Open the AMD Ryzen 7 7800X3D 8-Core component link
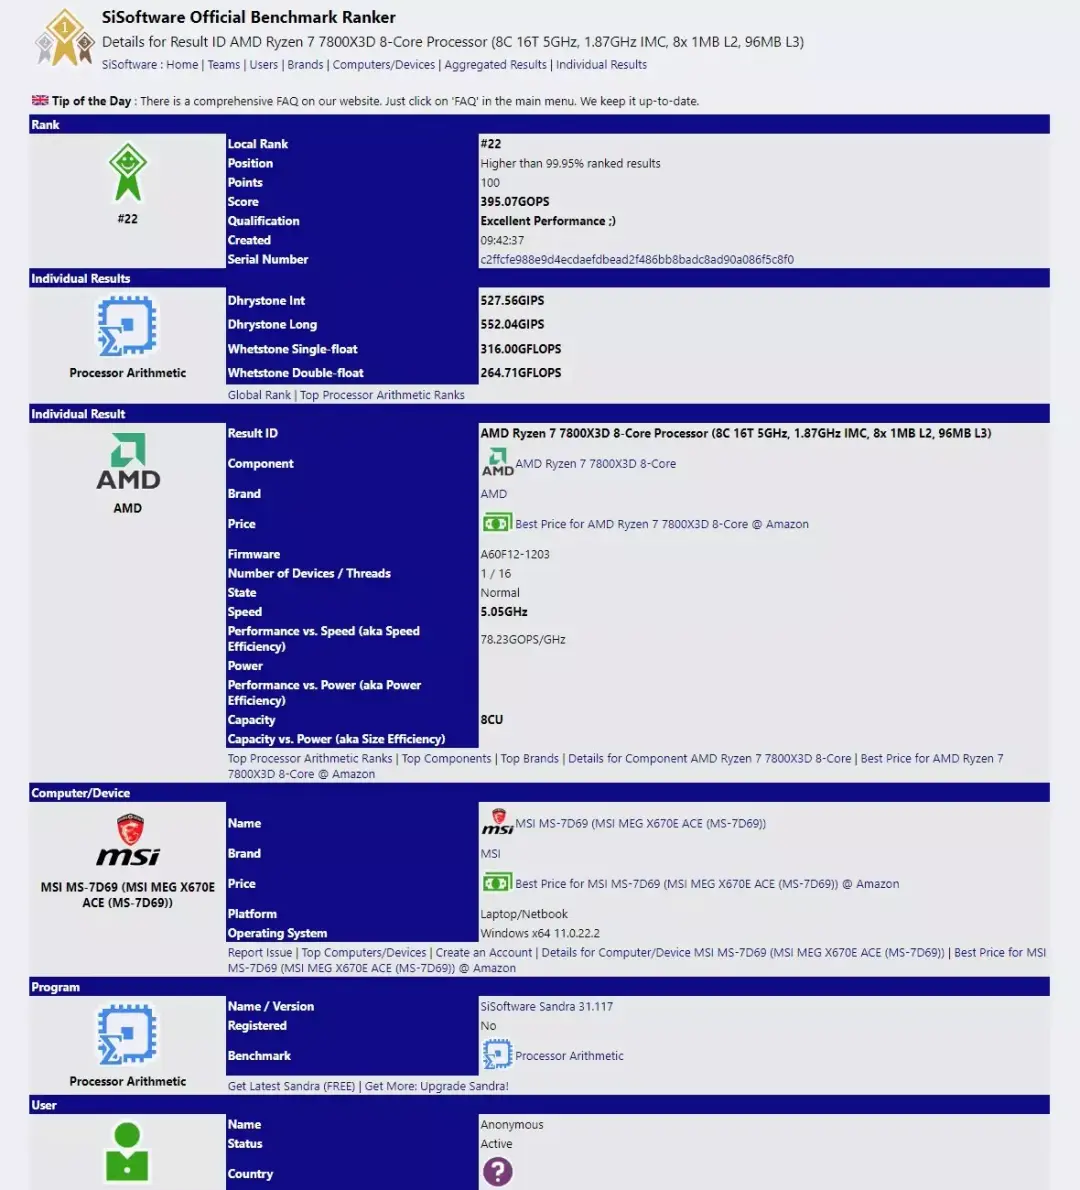Viewport: 1080px width, 1190px height. tap(595, 463)
